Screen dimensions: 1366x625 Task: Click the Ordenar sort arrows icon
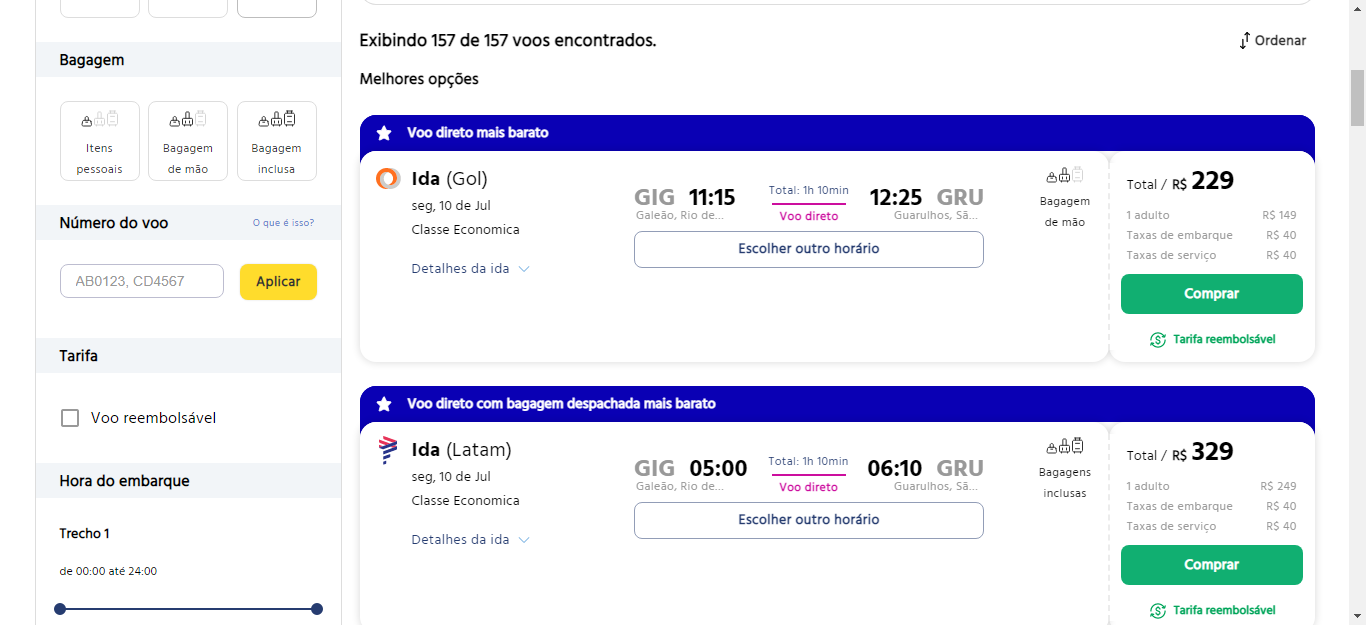pyautogui.click(x=1245, y=41)
